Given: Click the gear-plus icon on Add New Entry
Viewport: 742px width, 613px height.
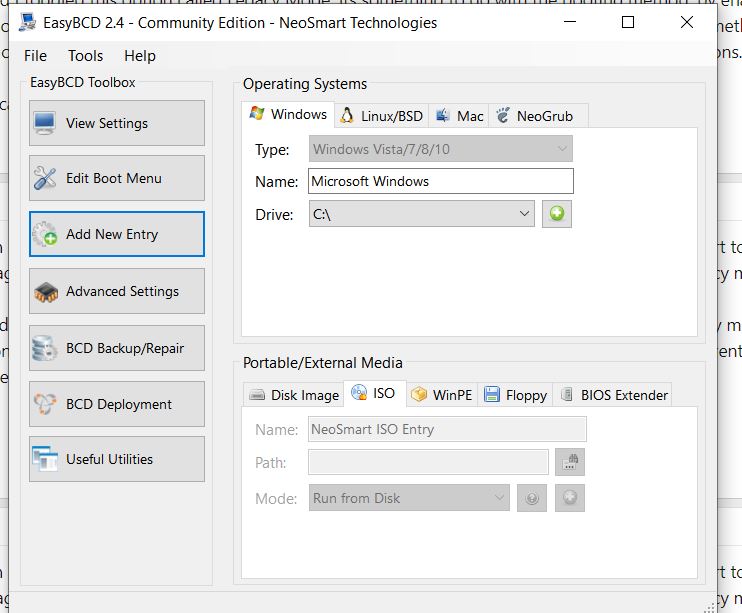Looking at the screenshot, I should coord(45,234).
